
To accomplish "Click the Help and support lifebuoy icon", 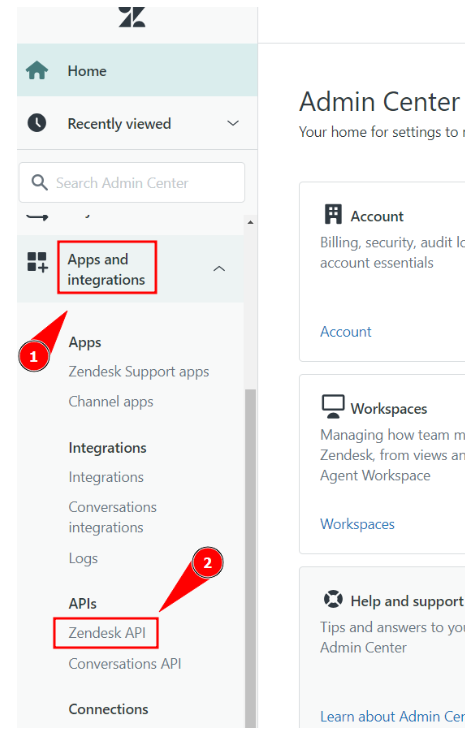I will tap(333, 599).
